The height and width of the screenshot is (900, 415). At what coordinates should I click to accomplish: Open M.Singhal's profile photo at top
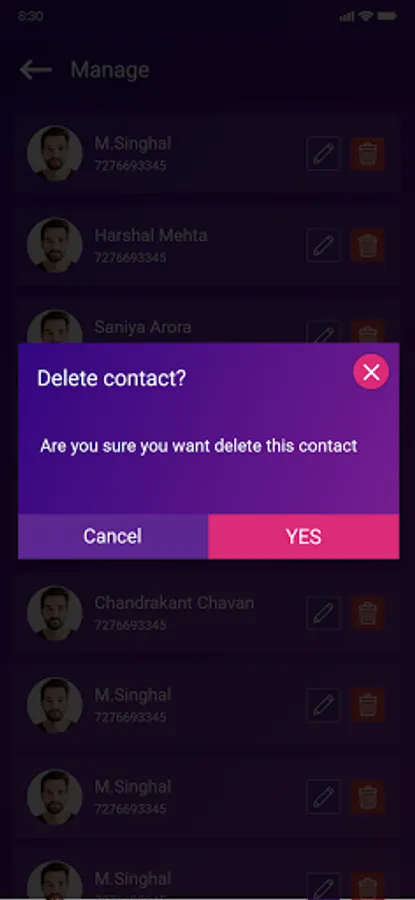coord(55,153)
